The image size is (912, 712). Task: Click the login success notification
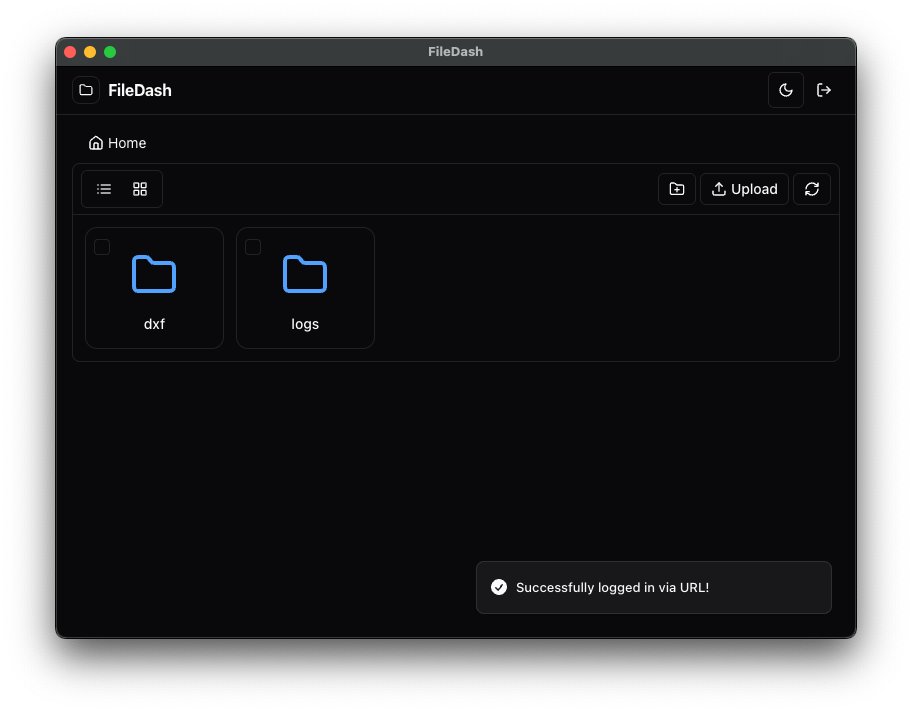pyautogui.click(x=653, y=587)
